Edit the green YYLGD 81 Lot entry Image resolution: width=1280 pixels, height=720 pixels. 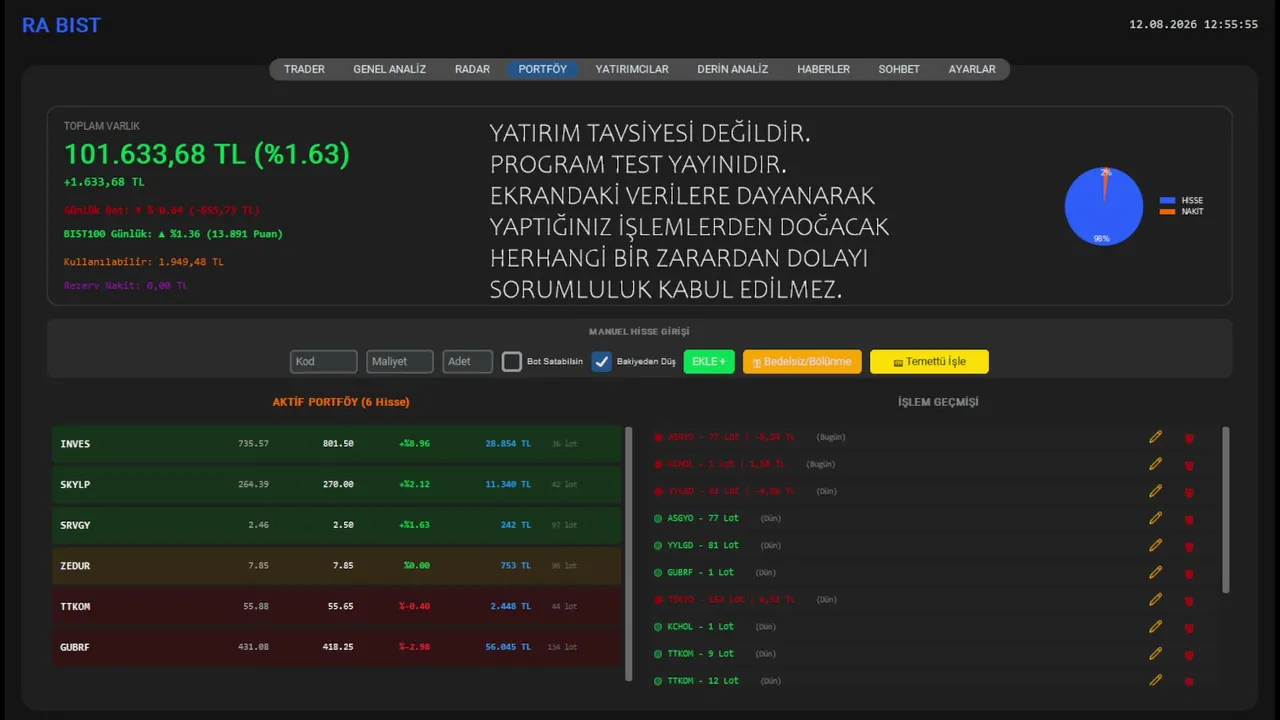coord(1156,545)
